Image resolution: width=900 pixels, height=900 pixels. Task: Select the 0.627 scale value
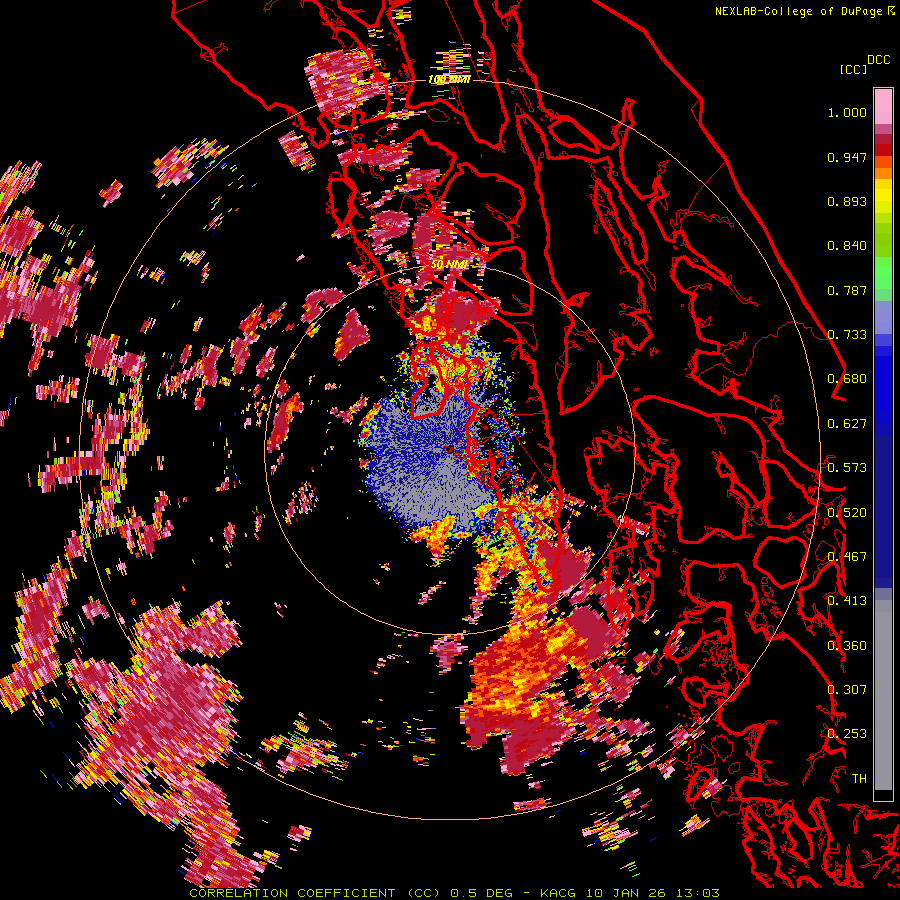[x=847, y=424]
